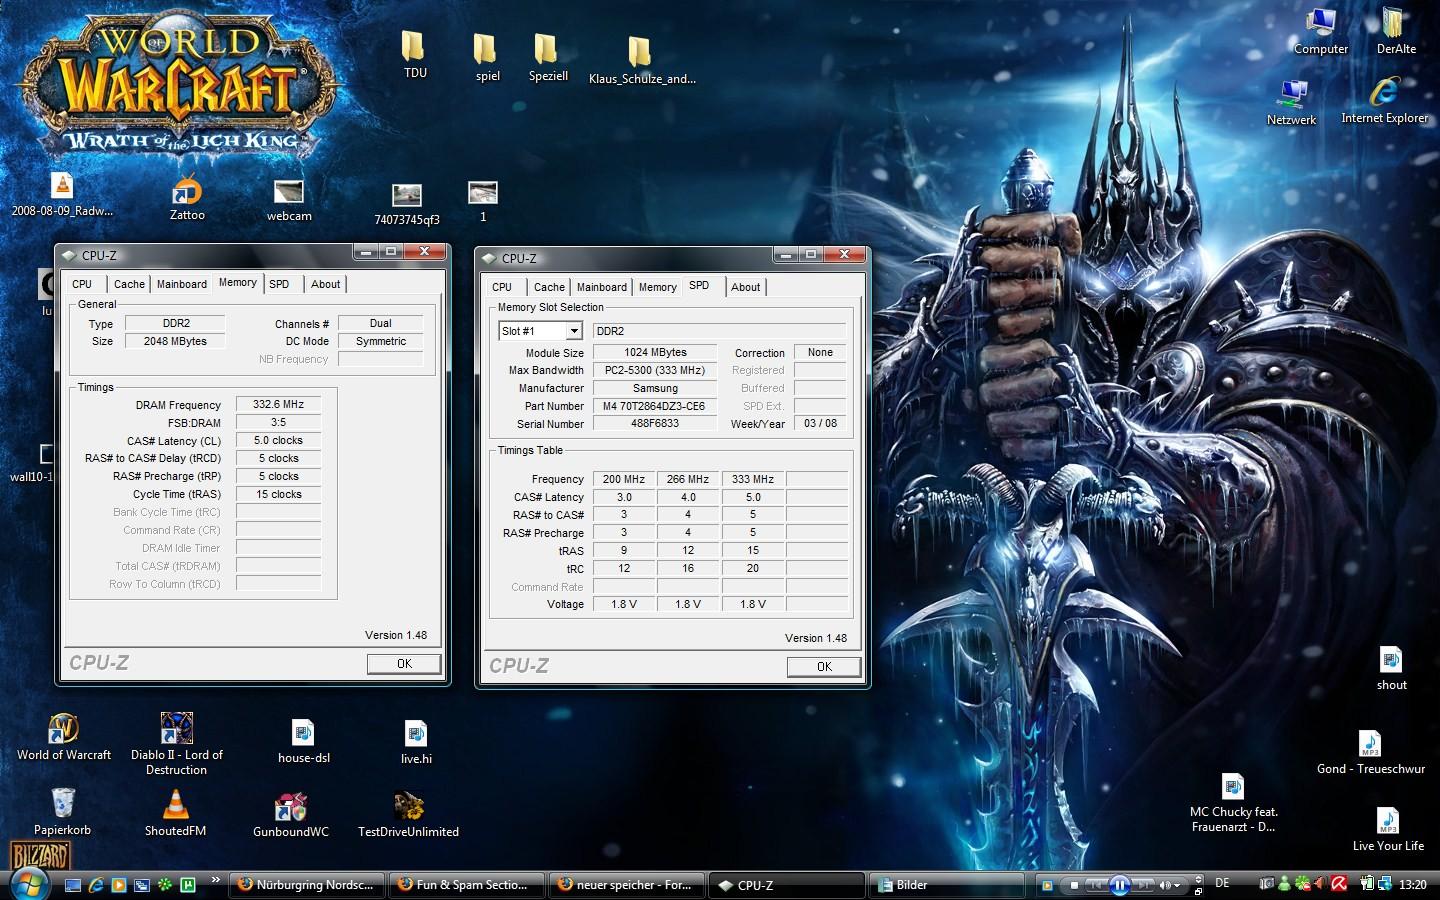Open the Bilder taskbar button
The image size is (1440, 900).
coord(948,885)
